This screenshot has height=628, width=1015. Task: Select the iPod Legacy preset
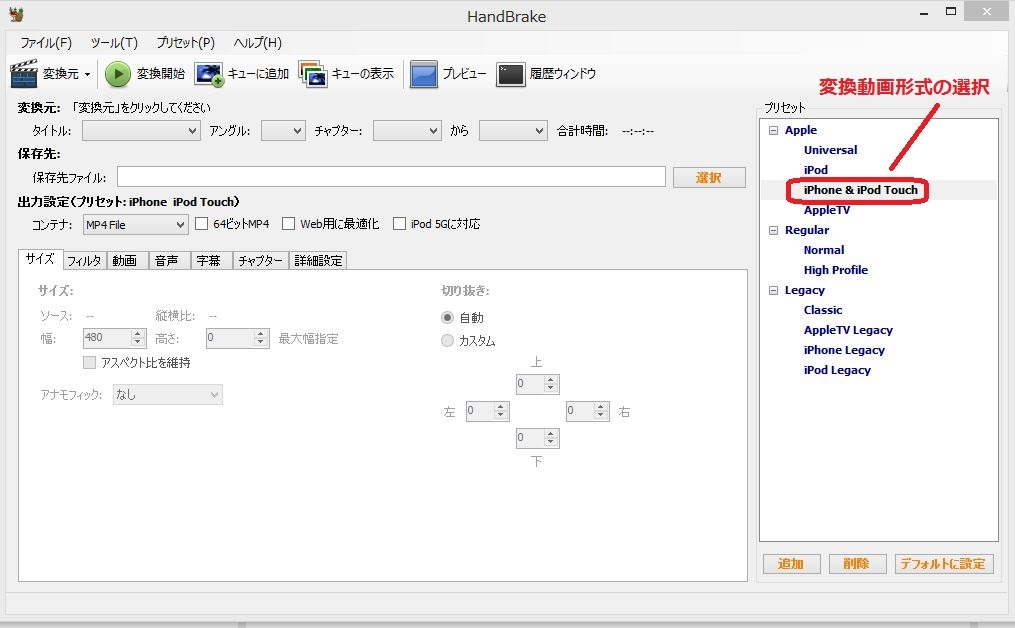pos(837,371)
